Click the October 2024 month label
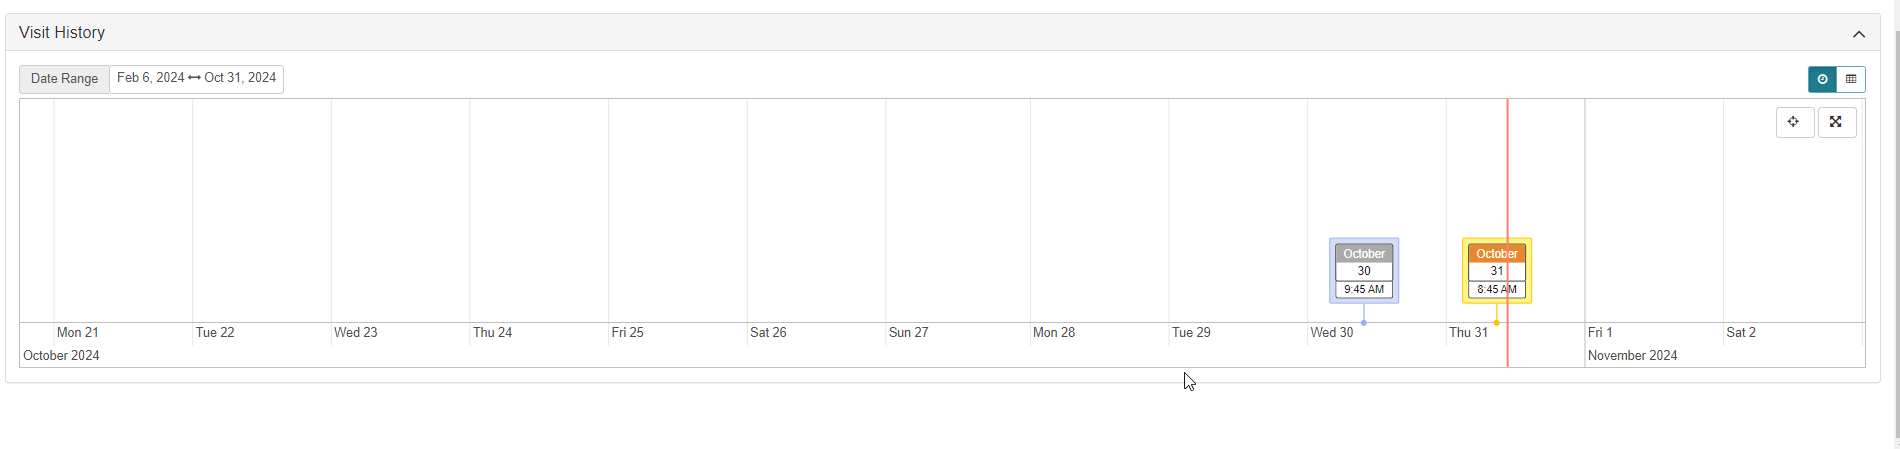 point(61,355)
